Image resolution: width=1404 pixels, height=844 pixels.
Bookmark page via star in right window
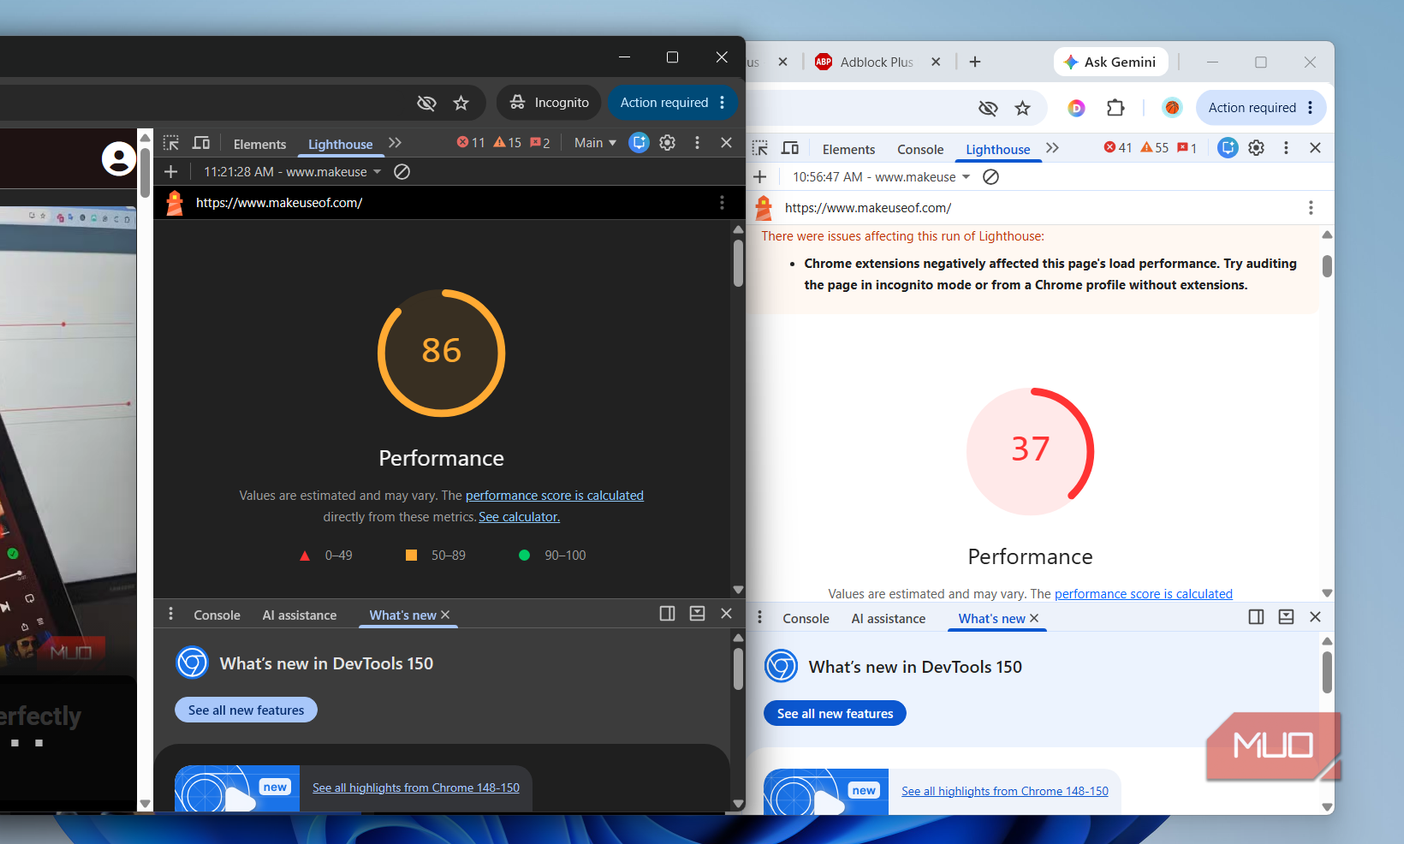(1022, 108)
